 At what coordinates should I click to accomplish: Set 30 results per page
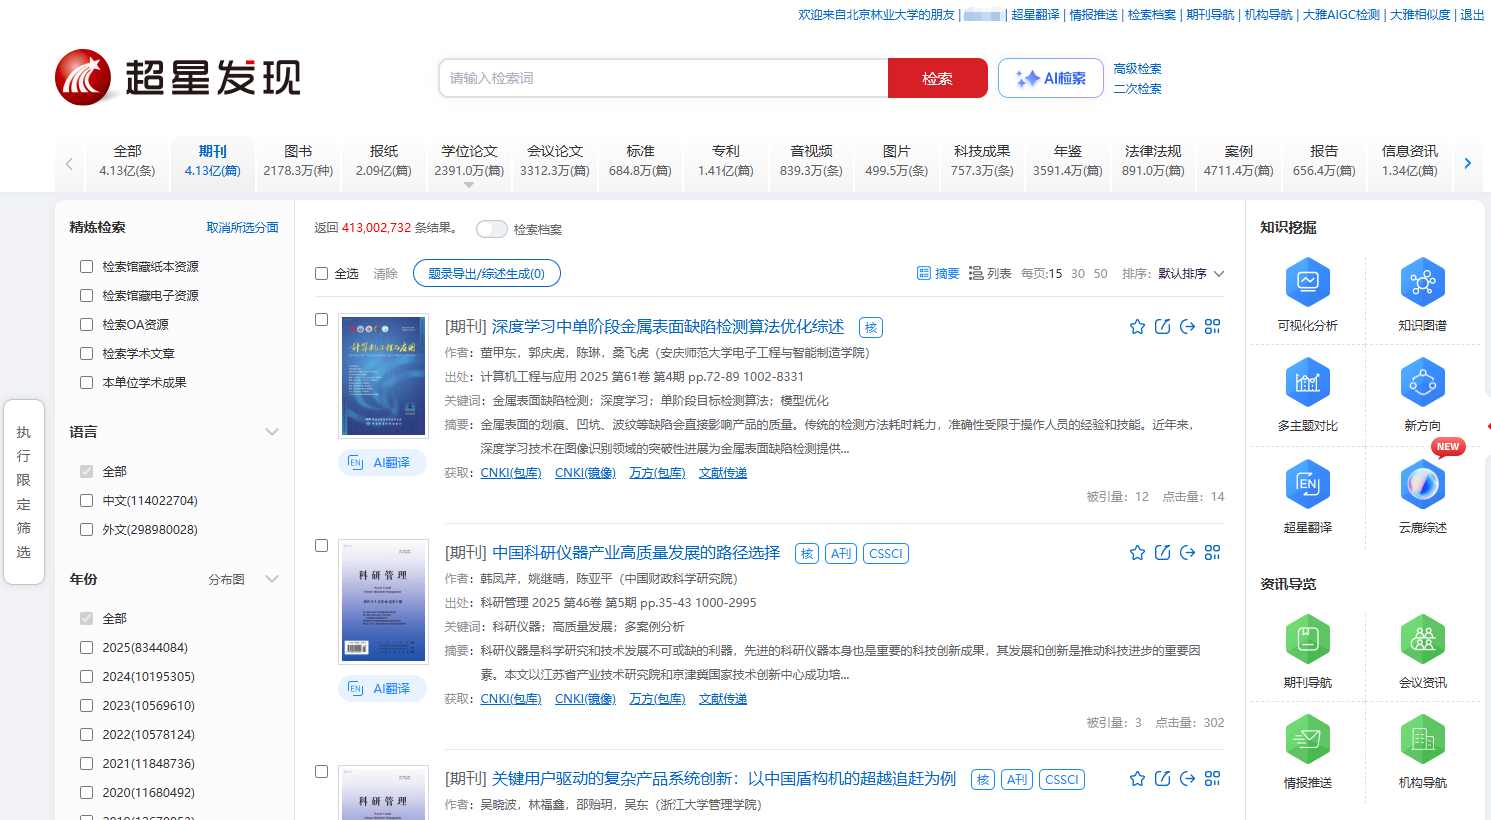click(x=1078, y=274)
